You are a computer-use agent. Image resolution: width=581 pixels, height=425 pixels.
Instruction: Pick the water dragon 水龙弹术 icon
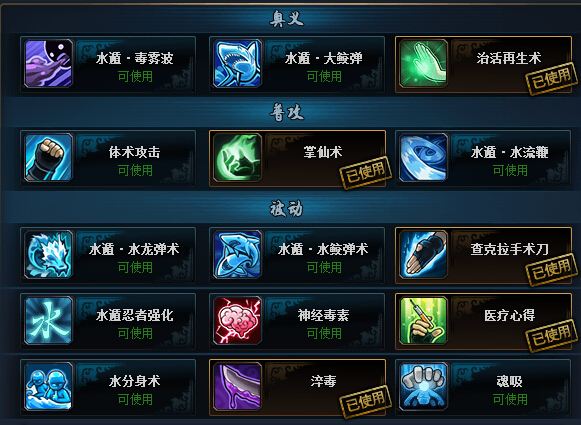(49, 254)
